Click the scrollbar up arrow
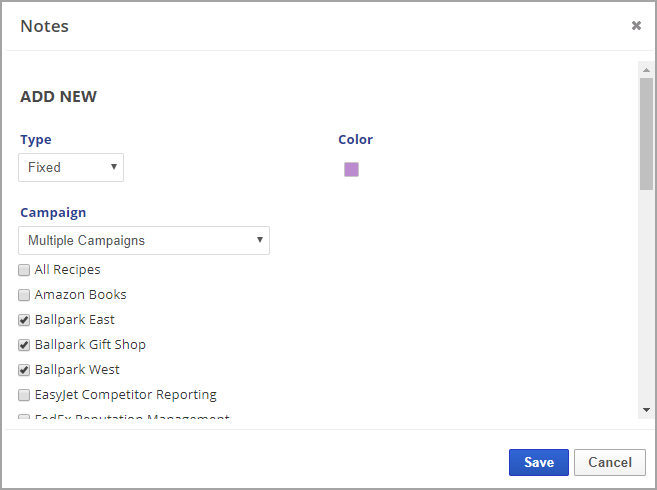 click(x=646, y=70)
